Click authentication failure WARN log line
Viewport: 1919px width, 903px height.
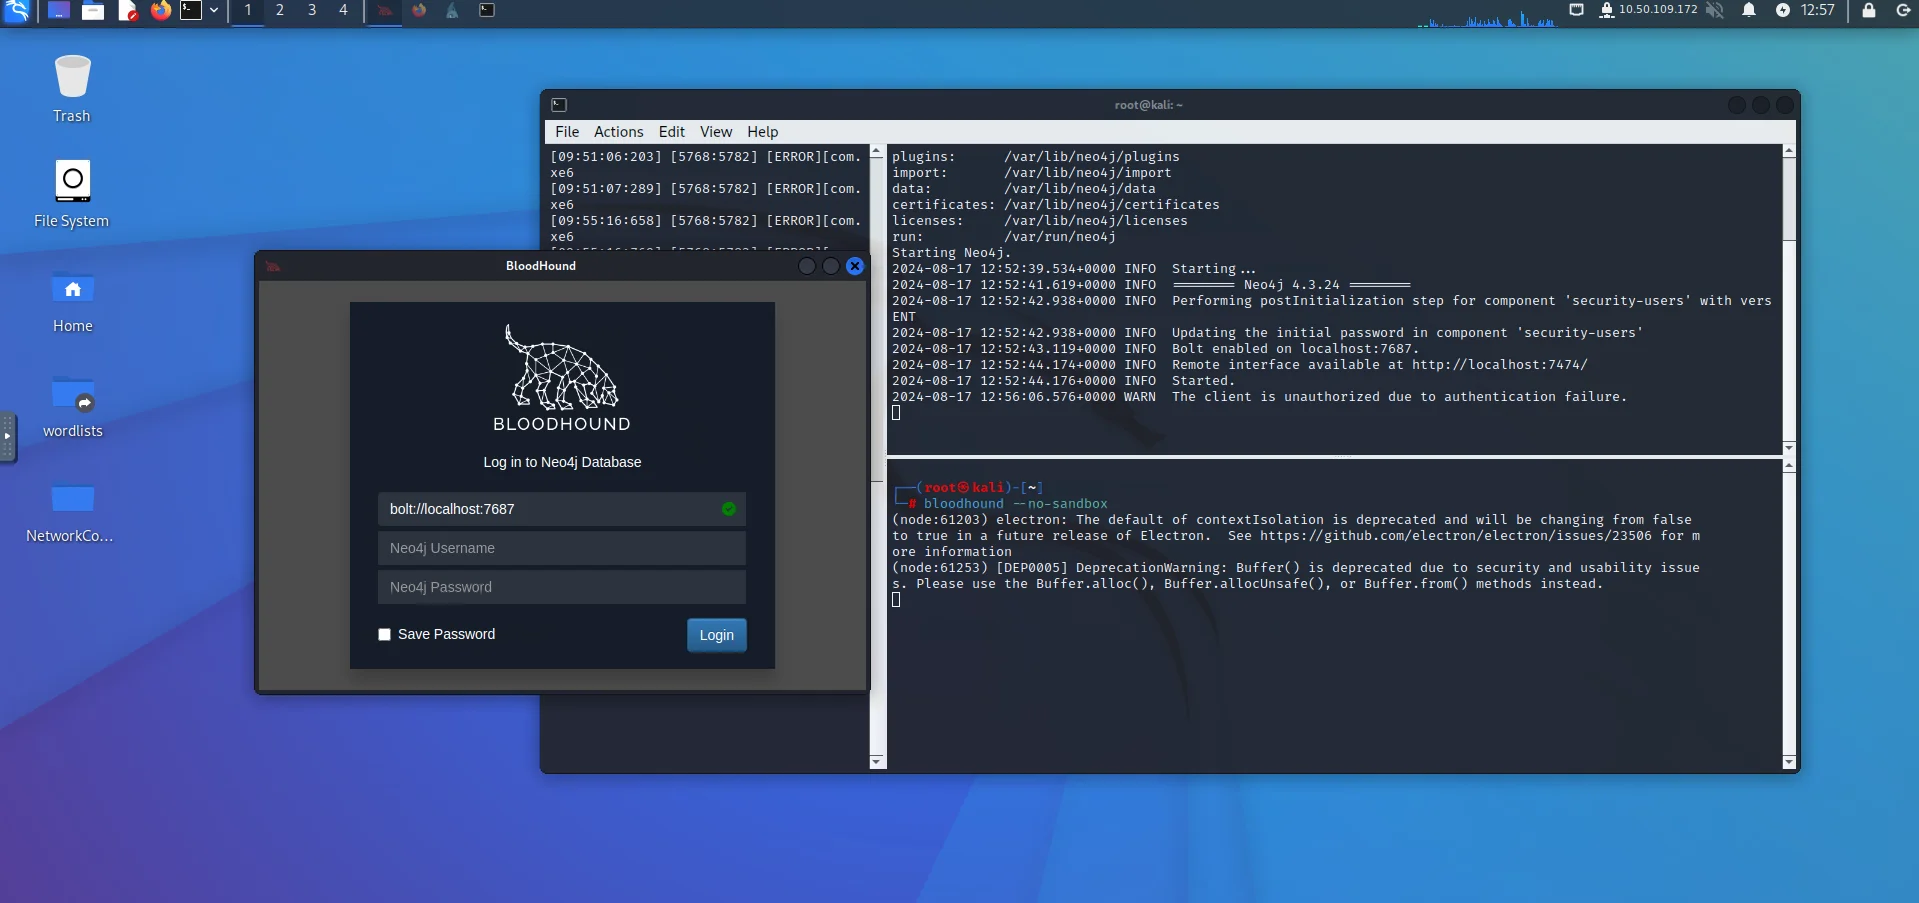point(1259,397)
